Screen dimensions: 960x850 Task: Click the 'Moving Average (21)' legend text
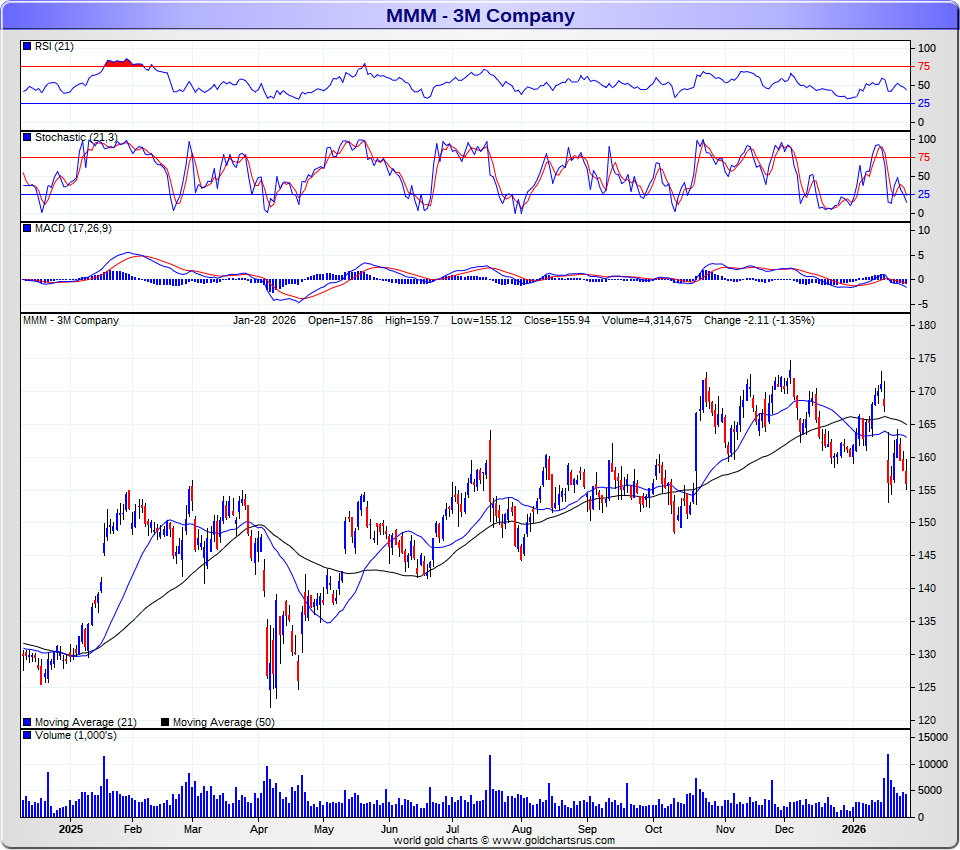click(85, 722)
